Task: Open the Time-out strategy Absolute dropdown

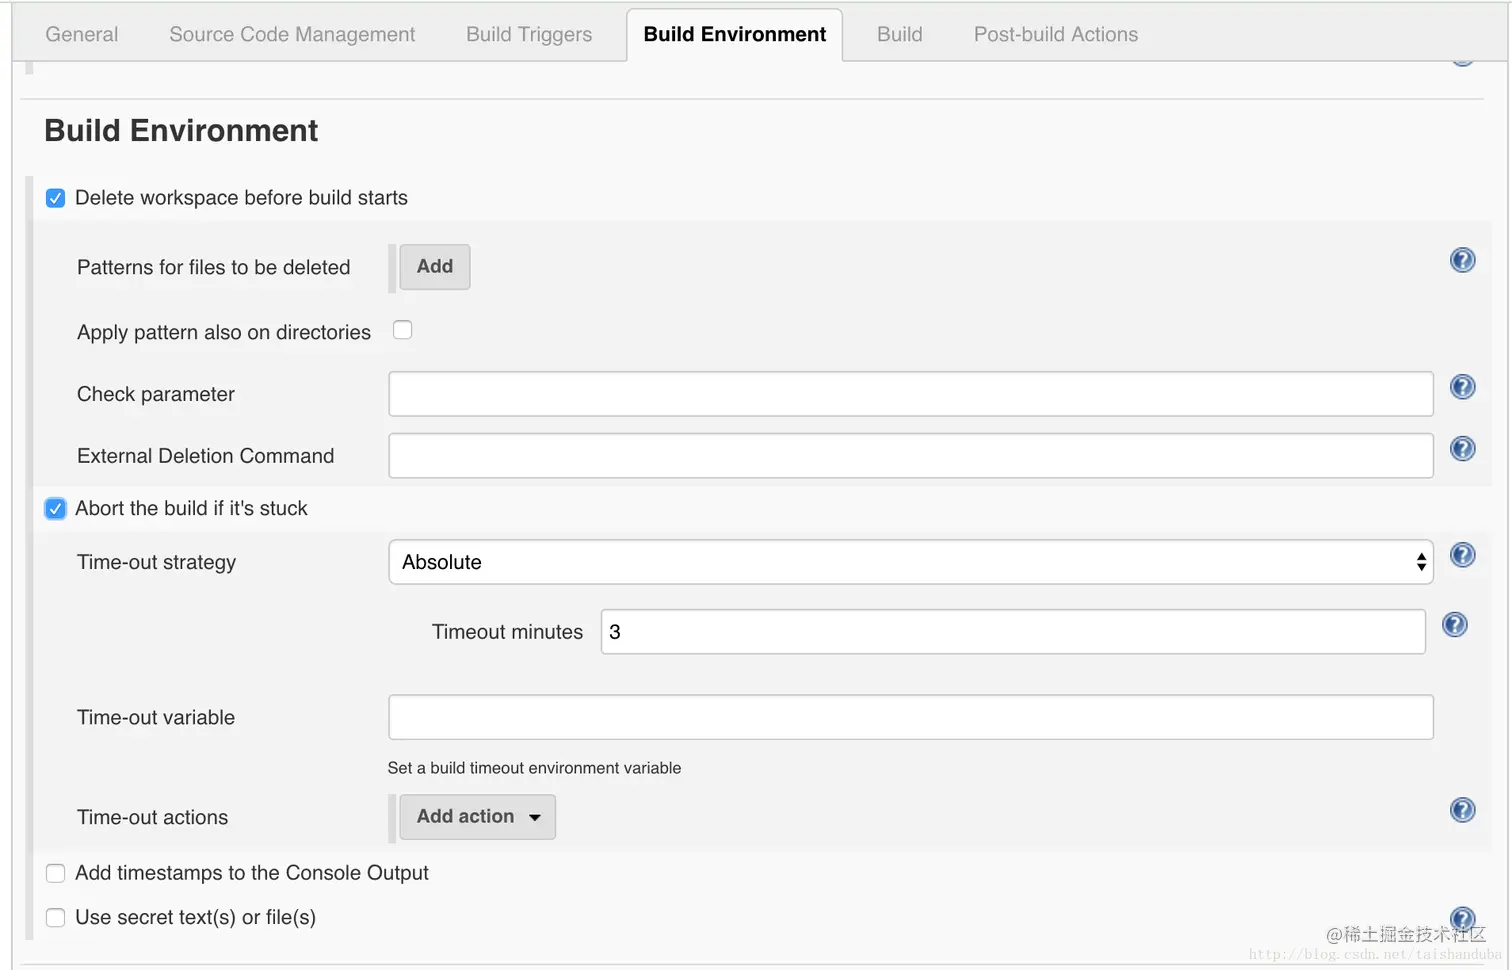Action: pyautogui.click(x=910, y=562)
